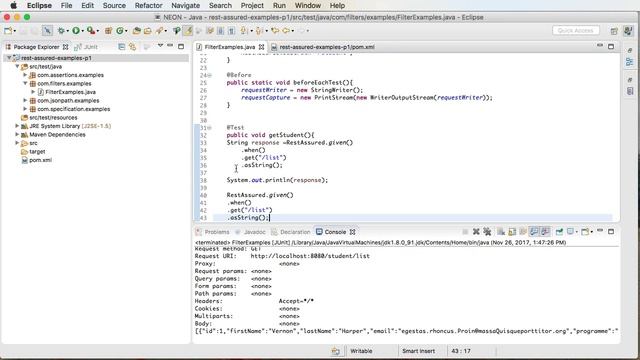The height and width of the screenshot is (360, 640).
Task: Switch to the JUnit view tab
Action: click(86, 47)
